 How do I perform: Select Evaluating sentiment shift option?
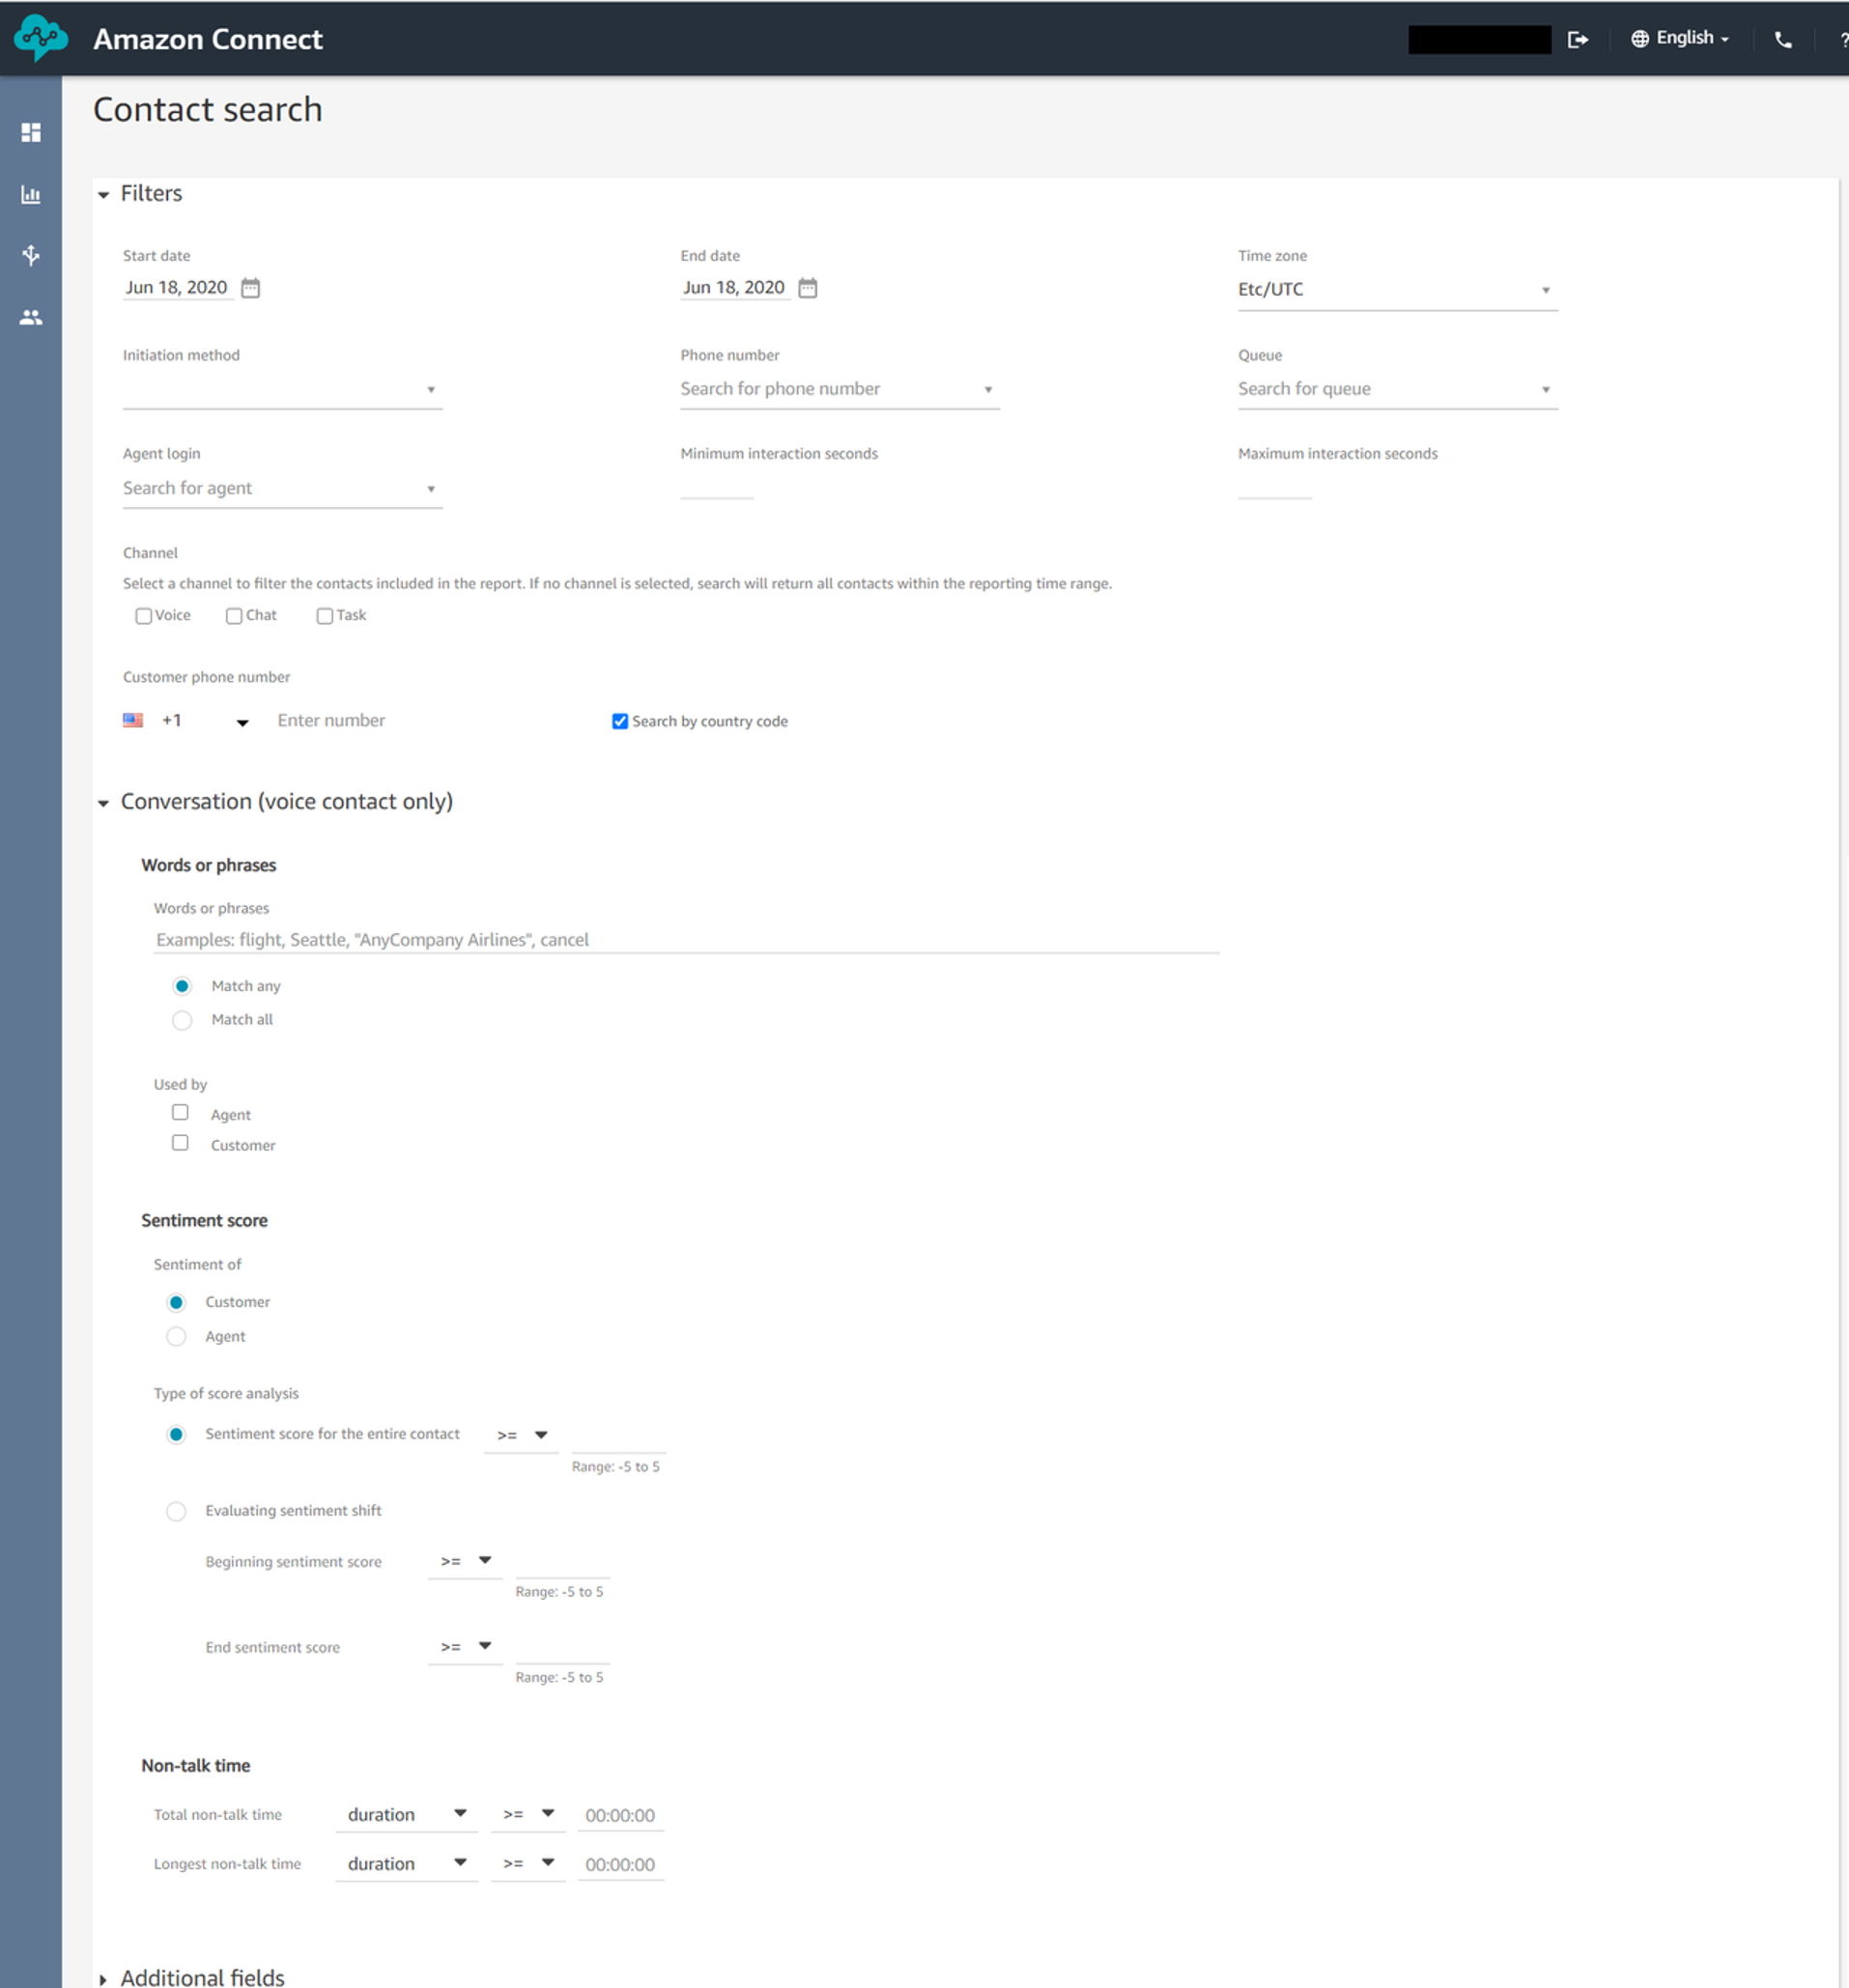click(x=176, y=1511)
